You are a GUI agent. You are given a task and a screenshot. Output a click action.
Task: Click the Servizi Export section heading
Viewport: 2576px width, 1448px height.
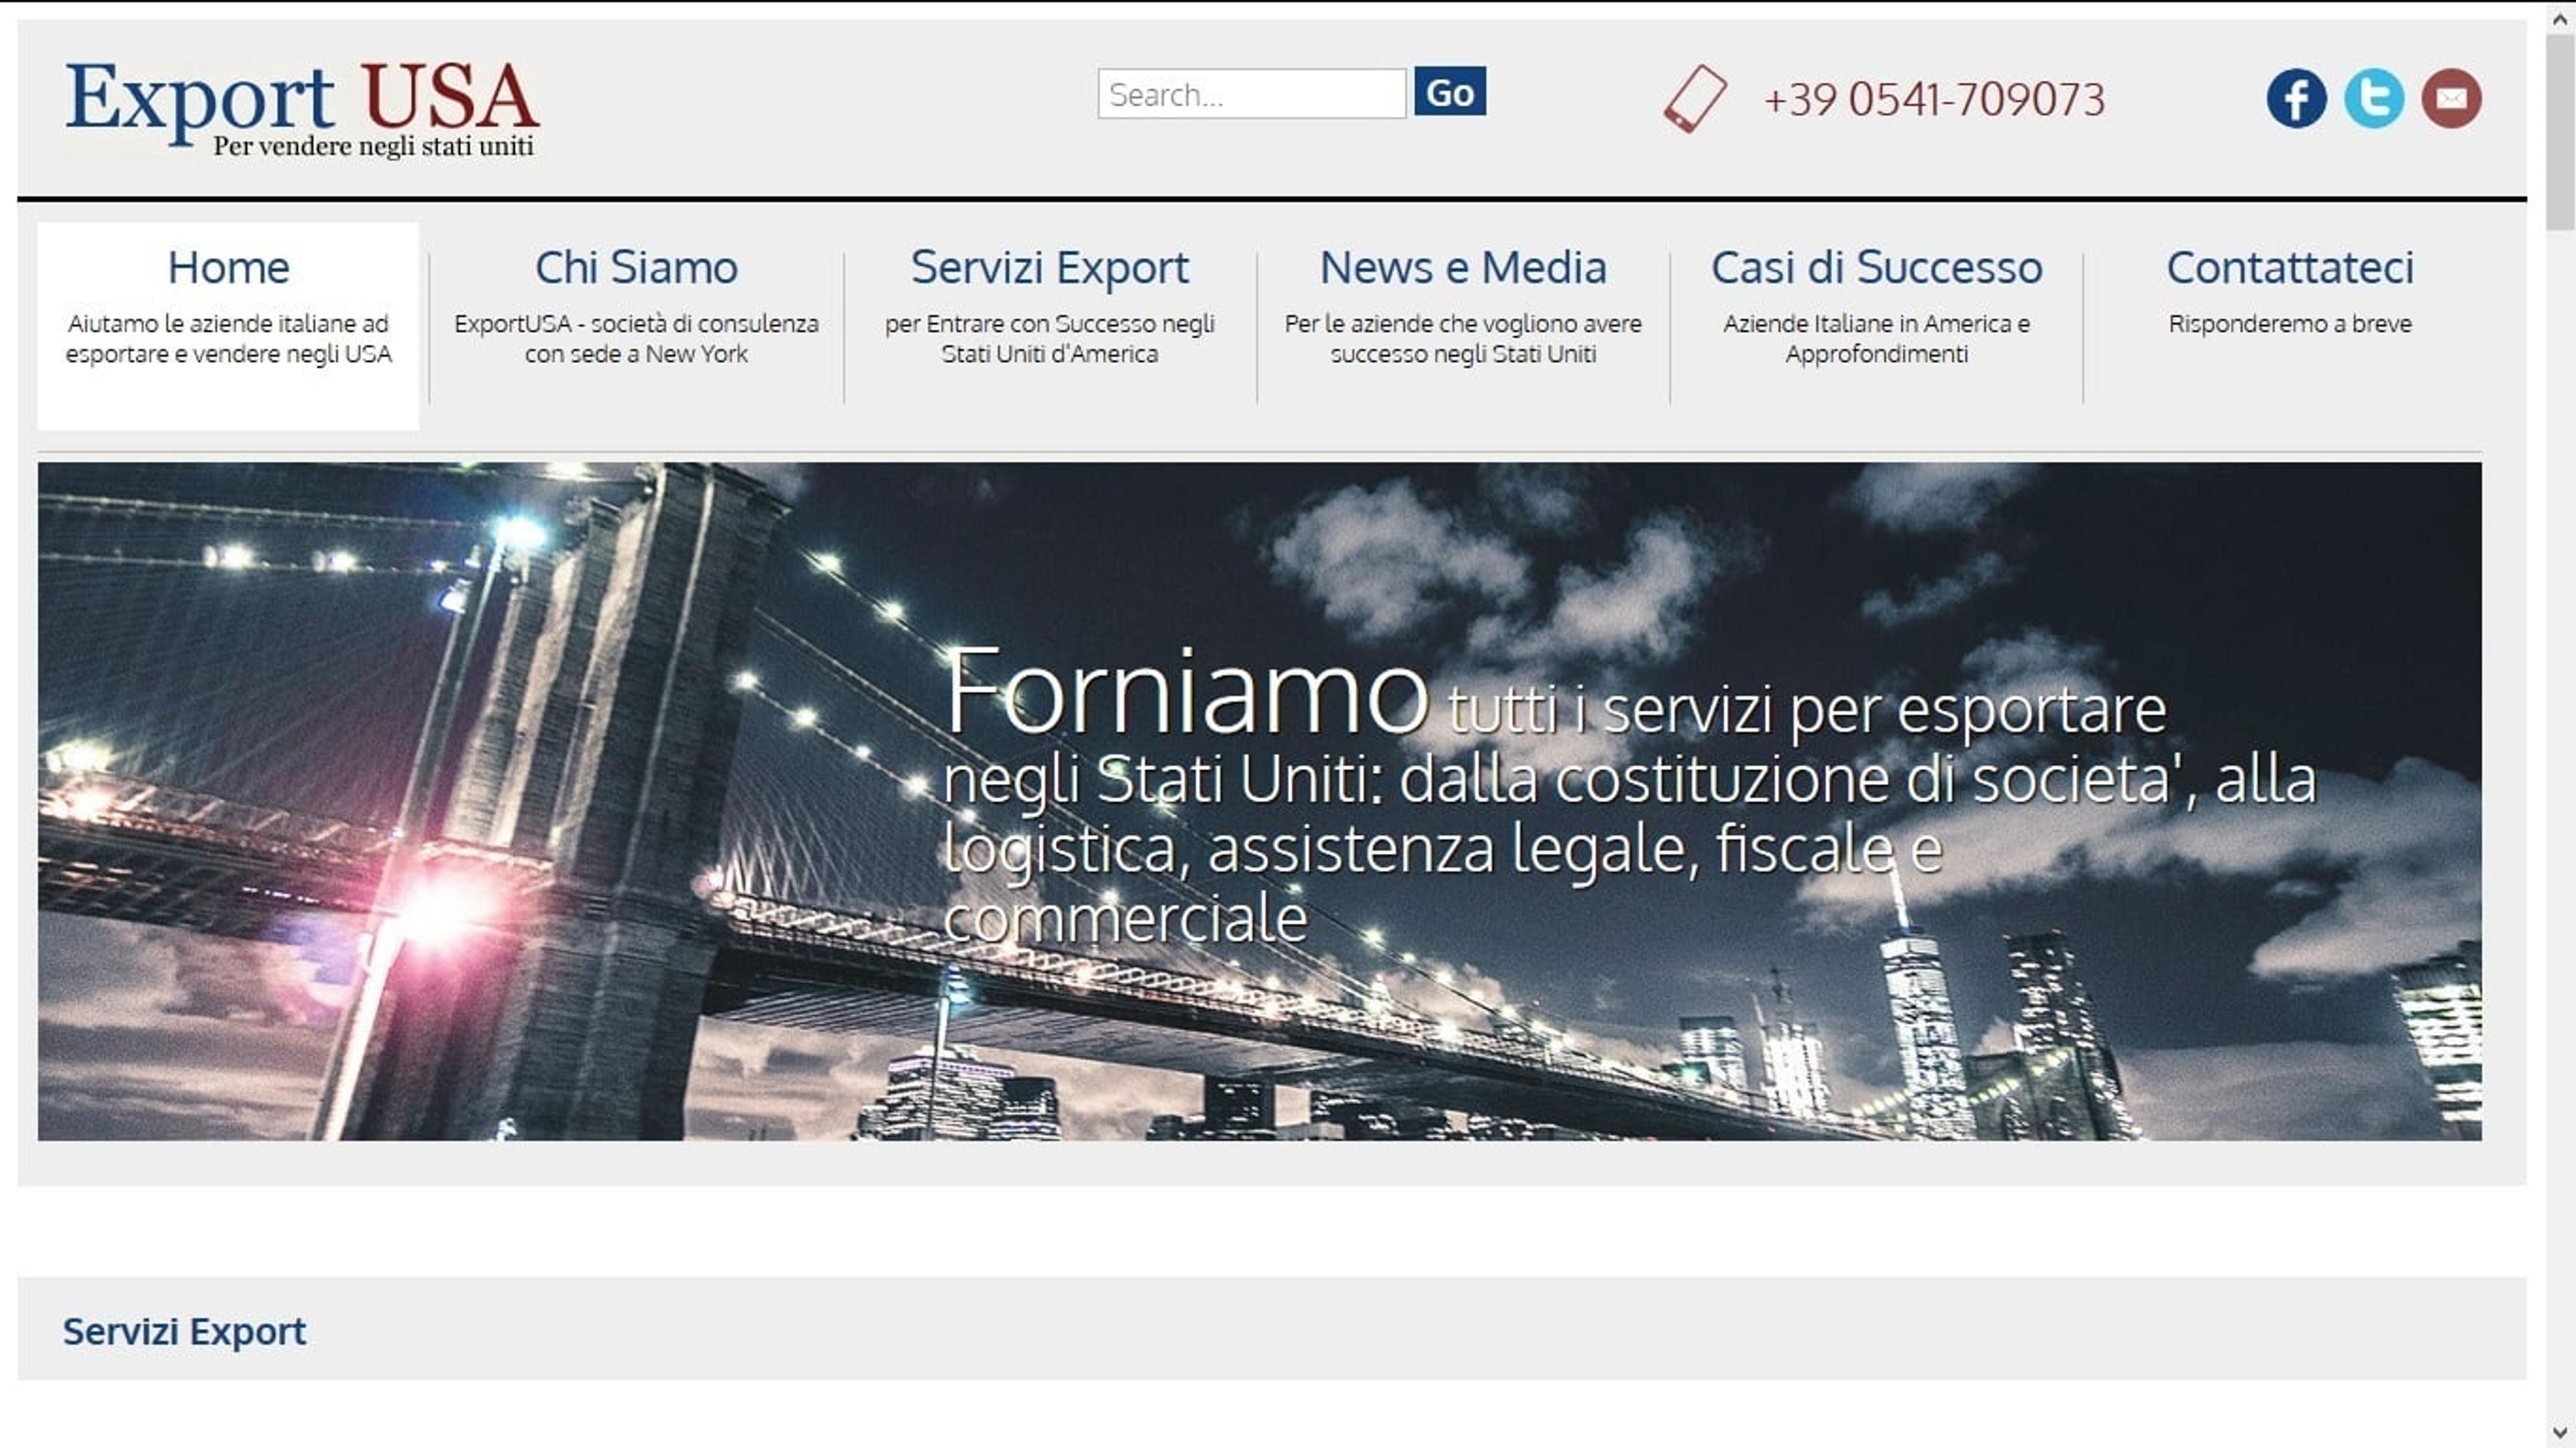click(184, 1331)
